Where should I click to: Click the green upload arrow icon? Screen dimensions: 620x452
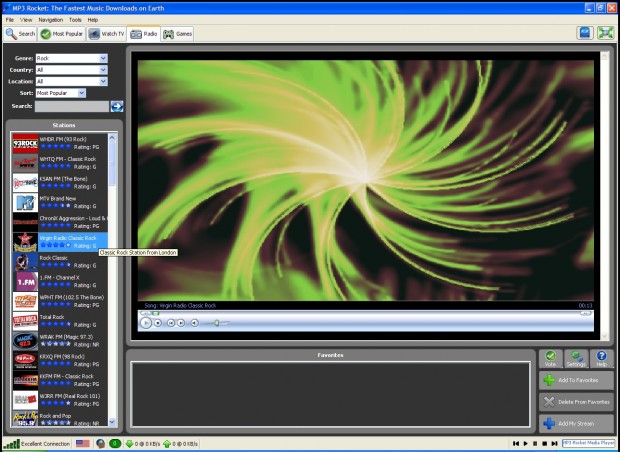click(x=167, y=444)
